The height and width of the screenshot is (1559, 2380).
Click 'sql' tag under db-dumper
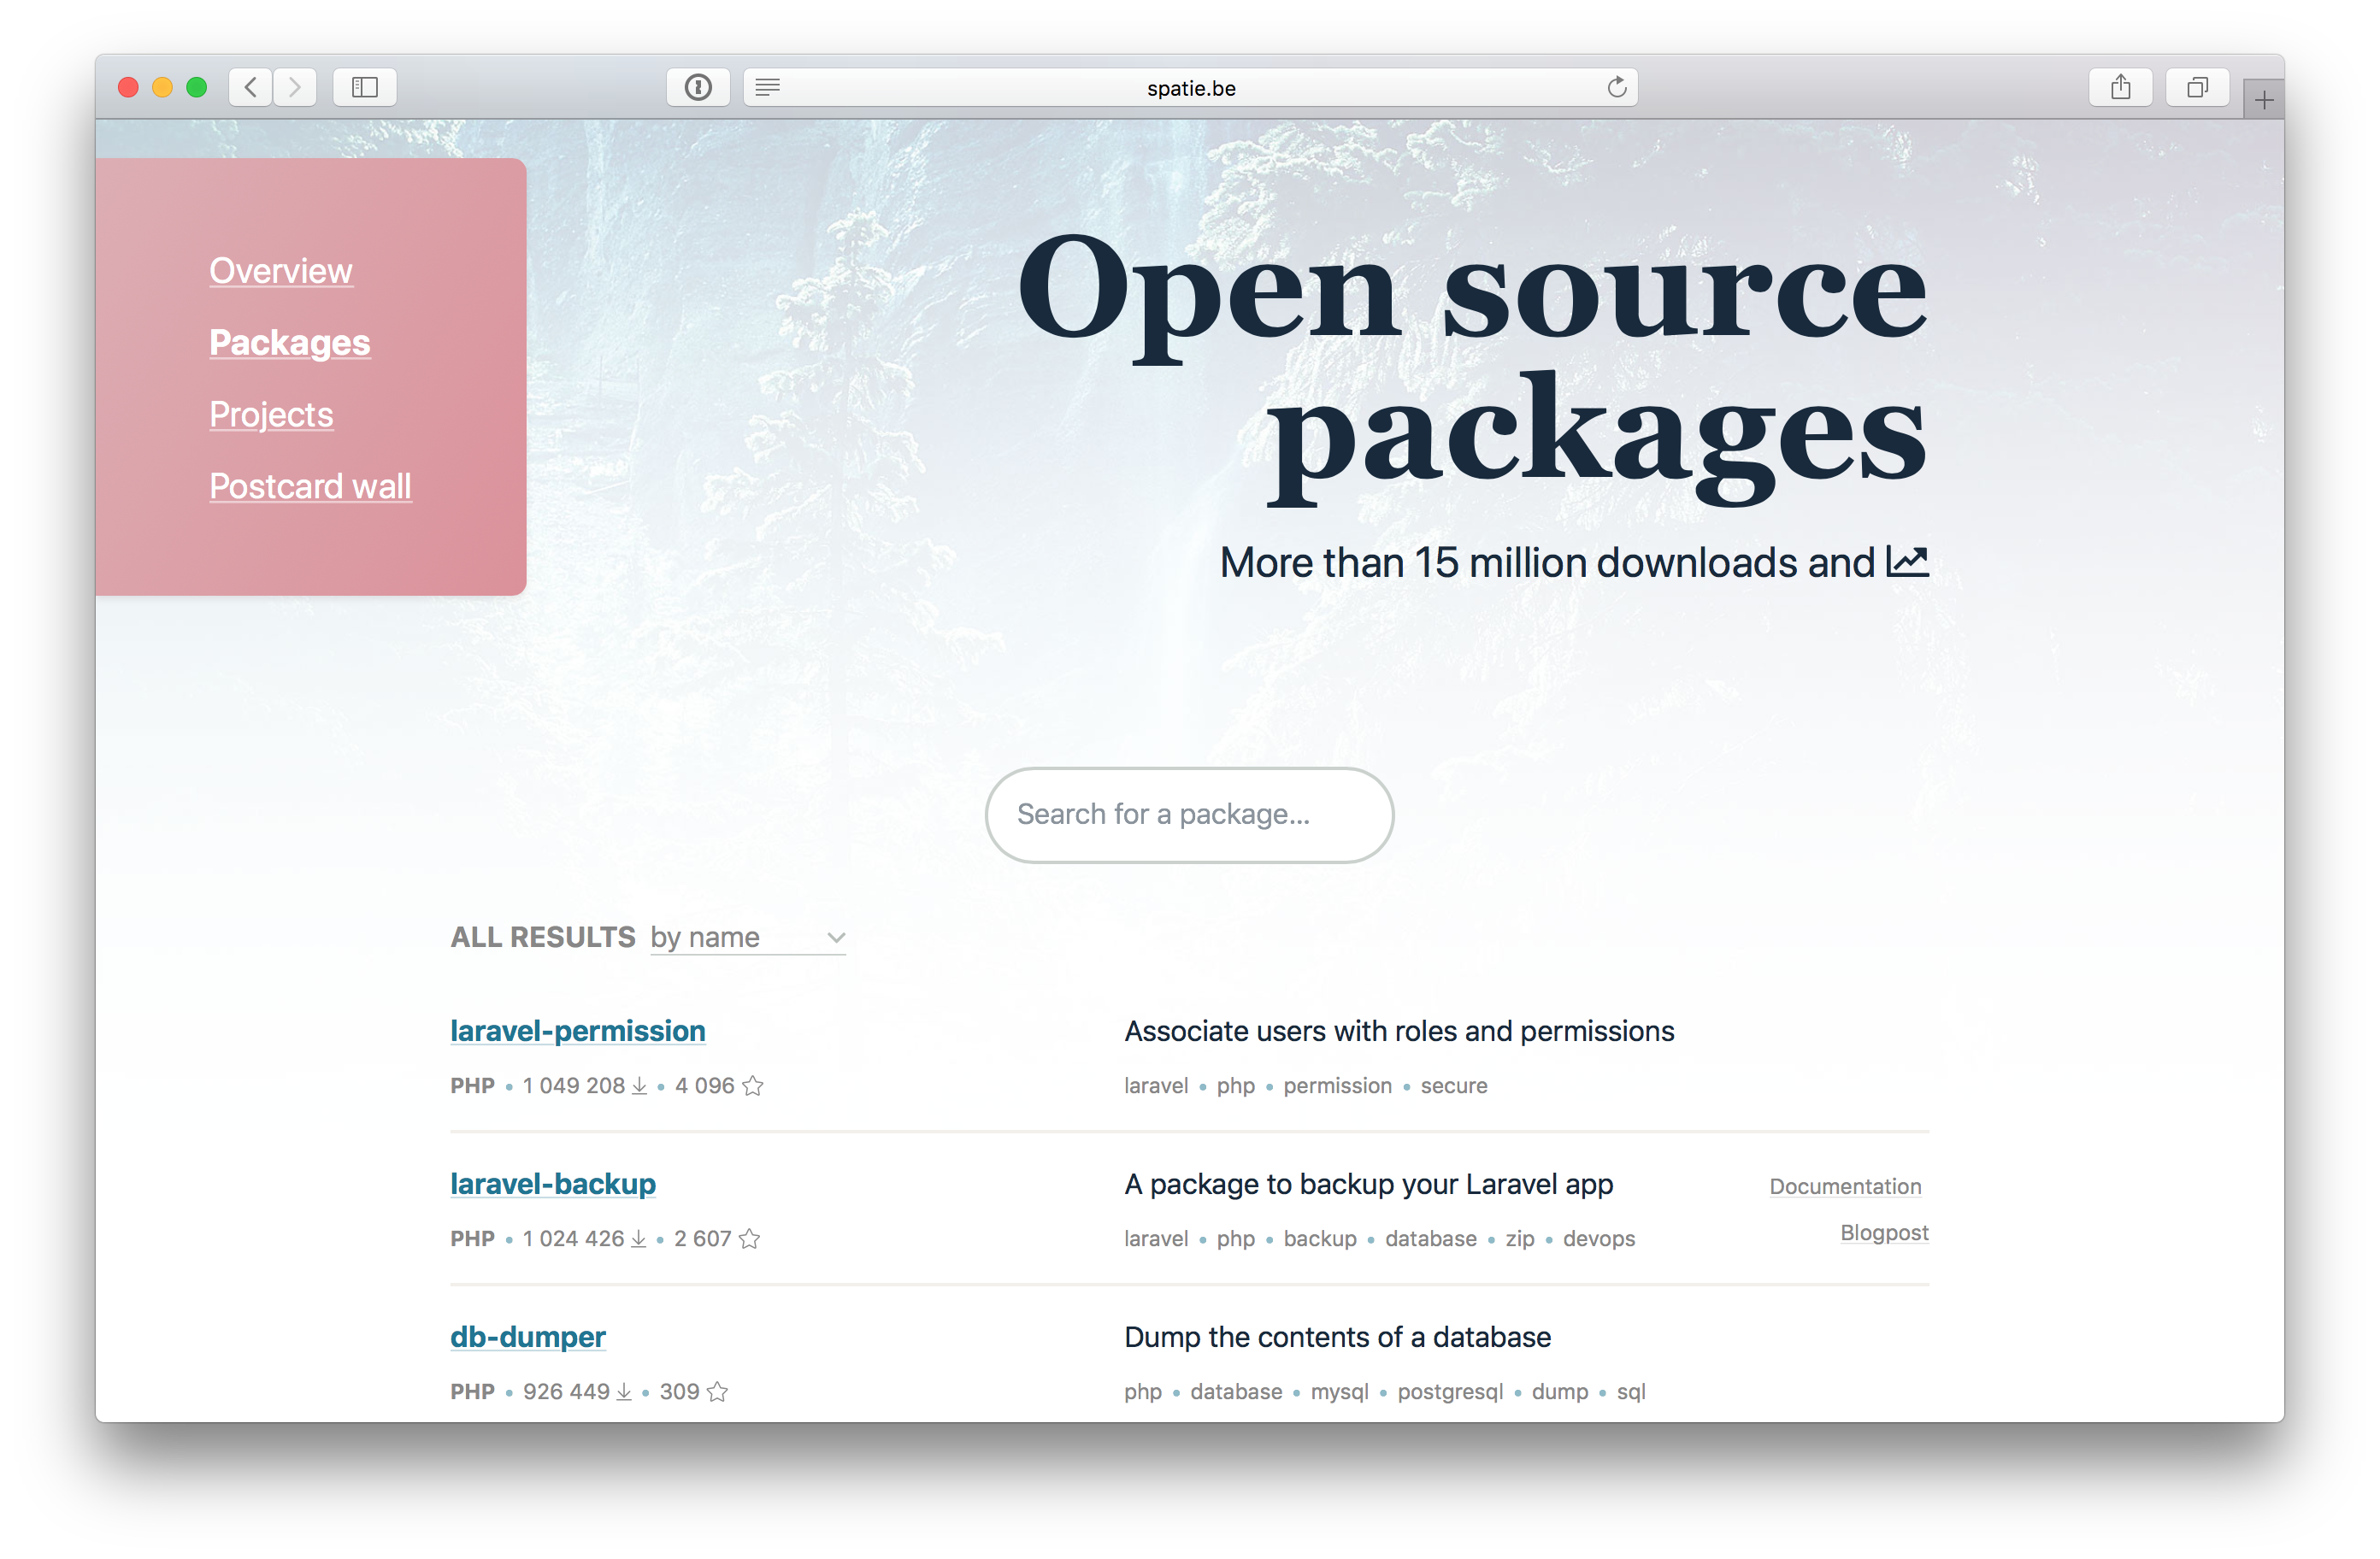coord(1631,1392)
